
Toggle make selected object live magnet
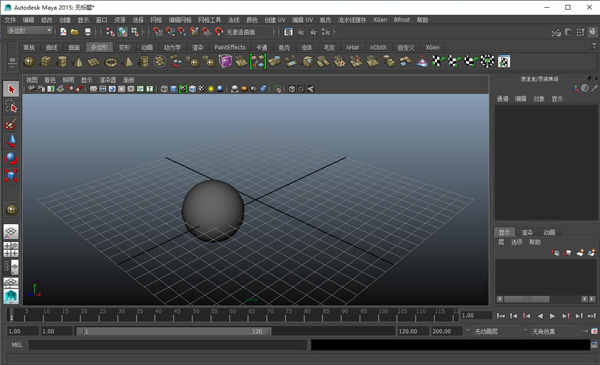click(219, 32)
